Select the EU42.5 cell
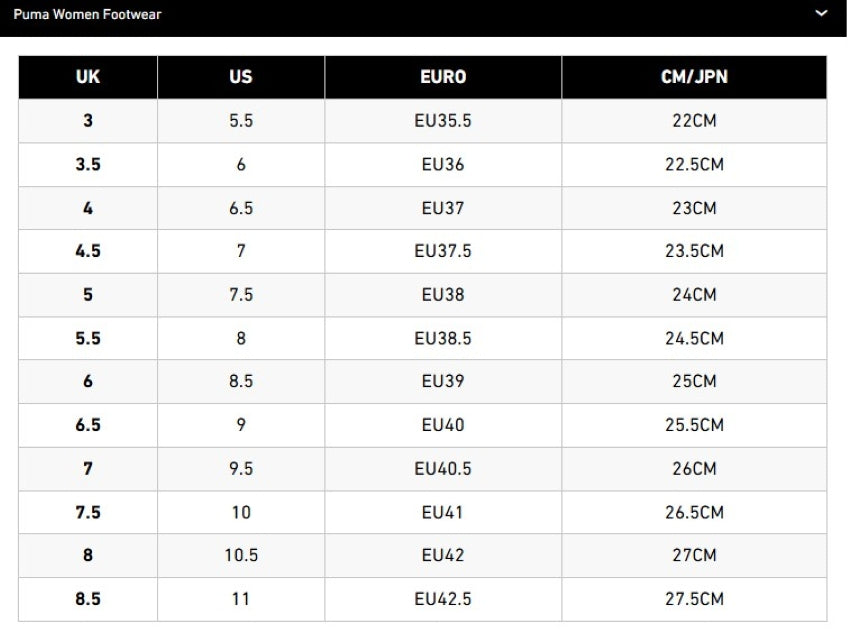The image size is (848, 640). click(x=443, y=600)
